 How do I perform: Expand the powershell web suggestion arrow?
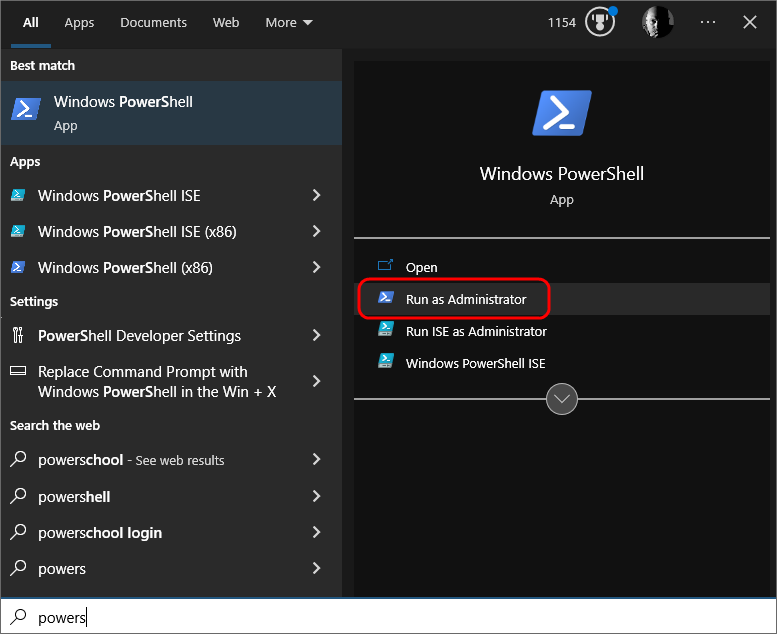[316, 496]
